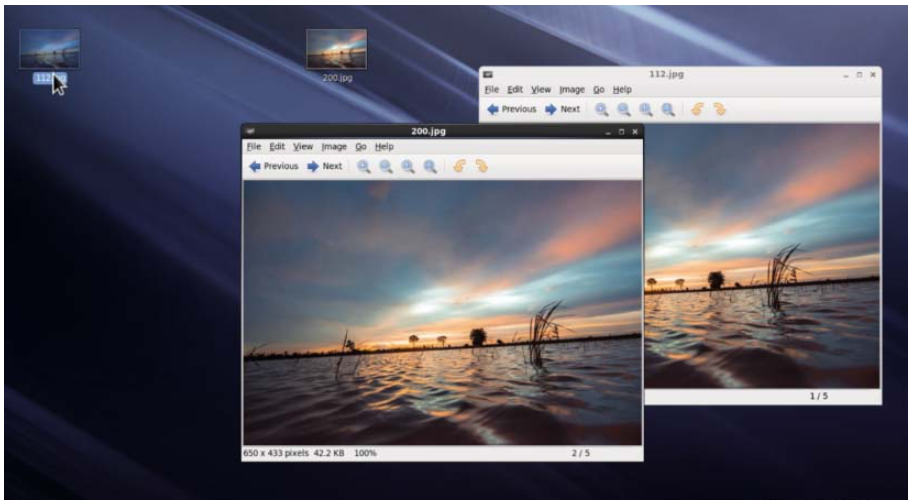This screenshot has width=912, height=500.
Task: Open Help menu in 200.jpg window
Action: (x=384, y=147)
